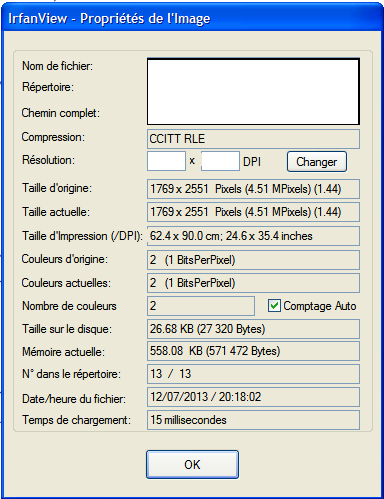Click the IrfanView Propriétés de l'Image title bar

(x=192, y=18)
